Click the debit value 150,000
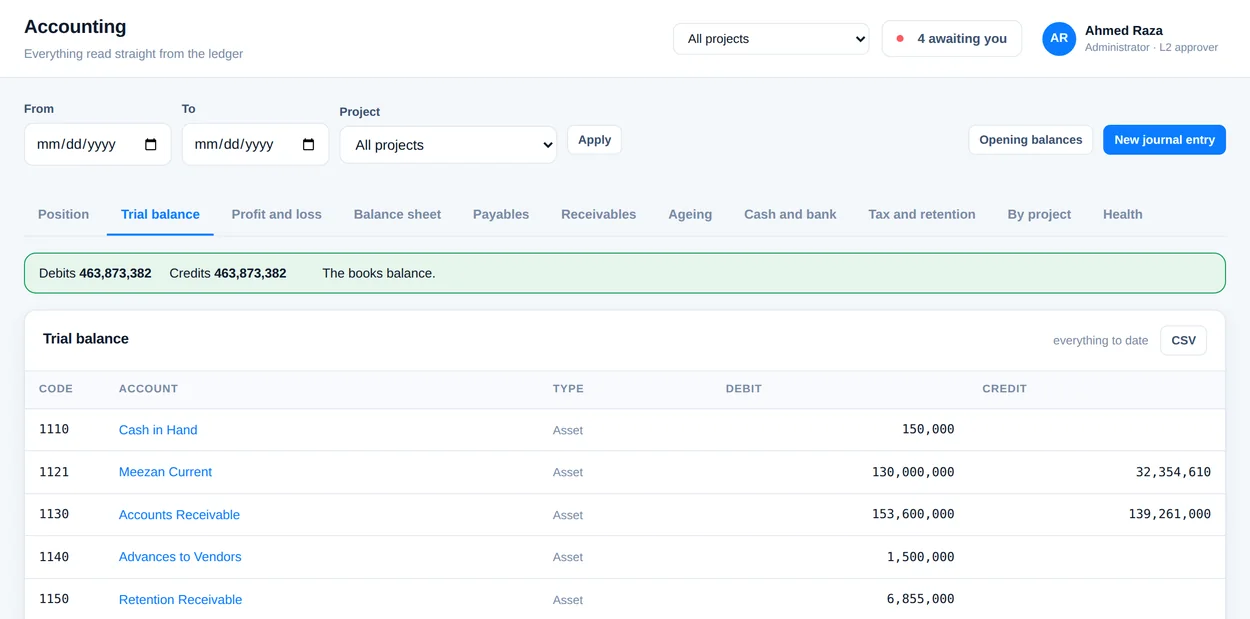Screen dimensions: 1250x619 [928, 429]
